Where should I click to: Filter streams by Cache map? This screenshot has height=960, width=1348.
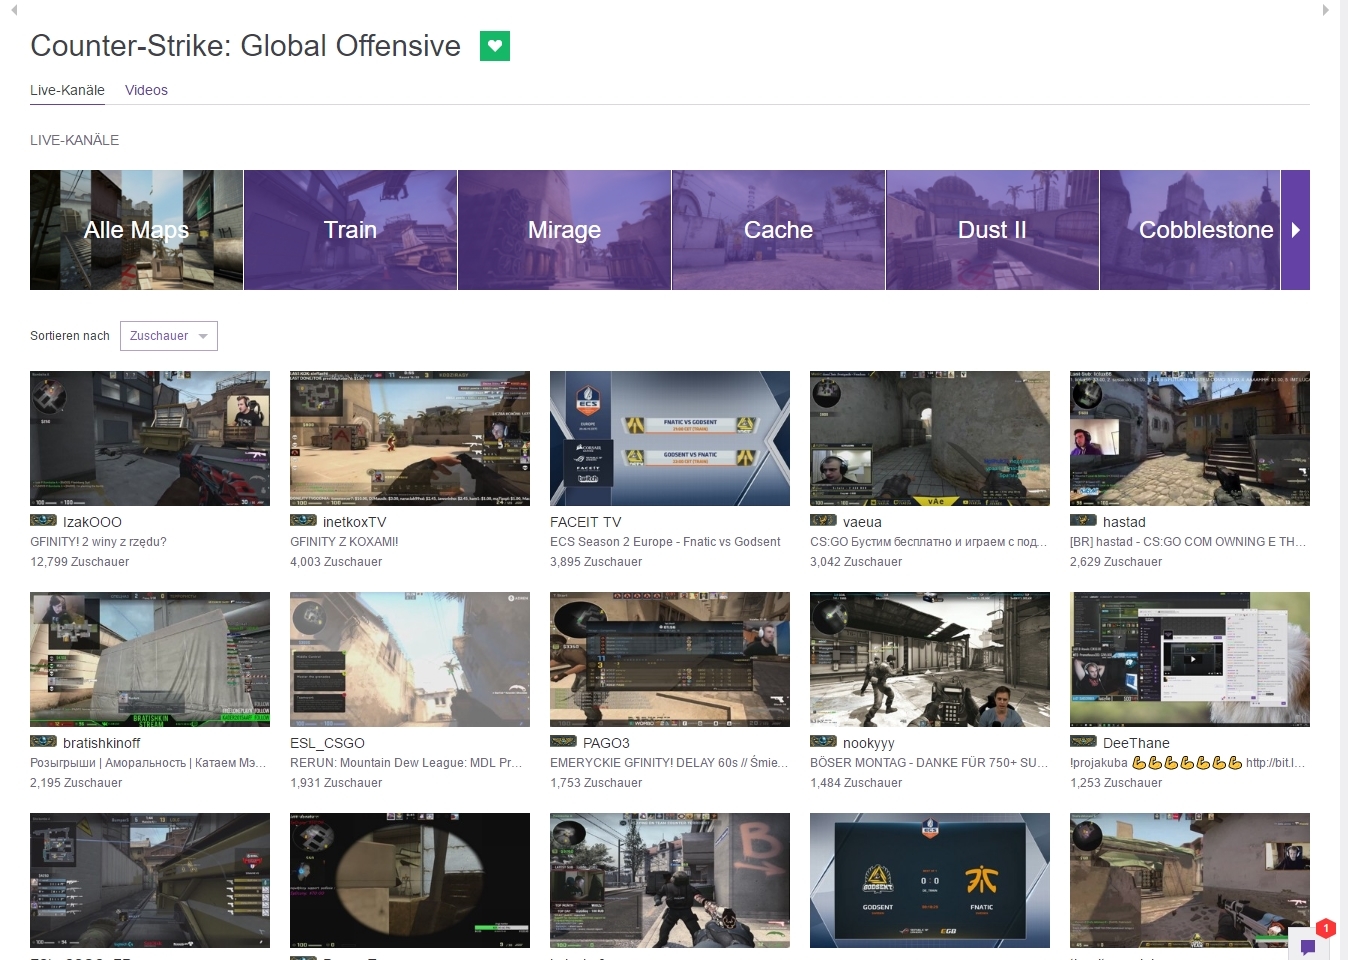[778, 230]
